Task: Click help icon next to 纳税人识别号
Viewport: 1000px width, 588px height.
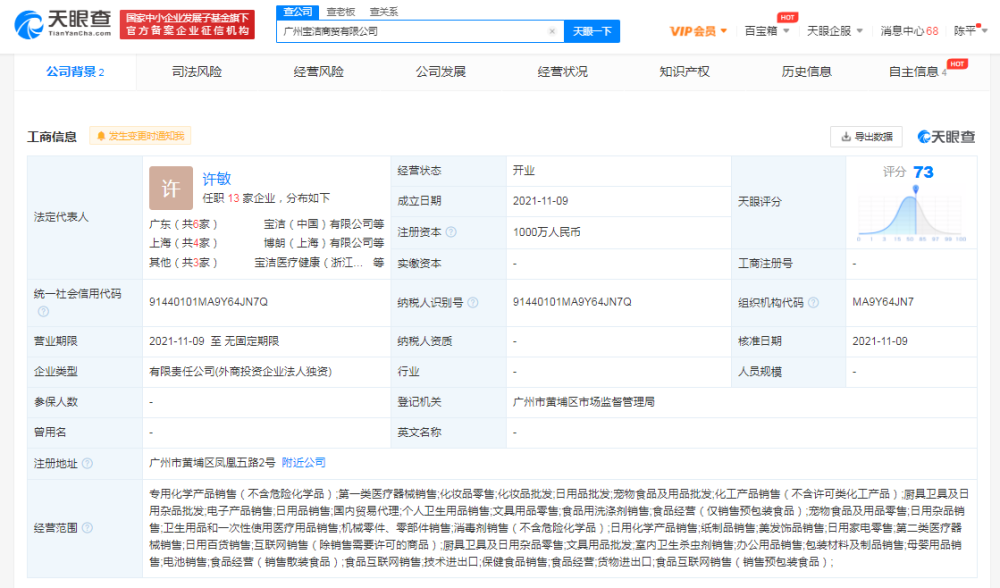Action: (472, 302)
